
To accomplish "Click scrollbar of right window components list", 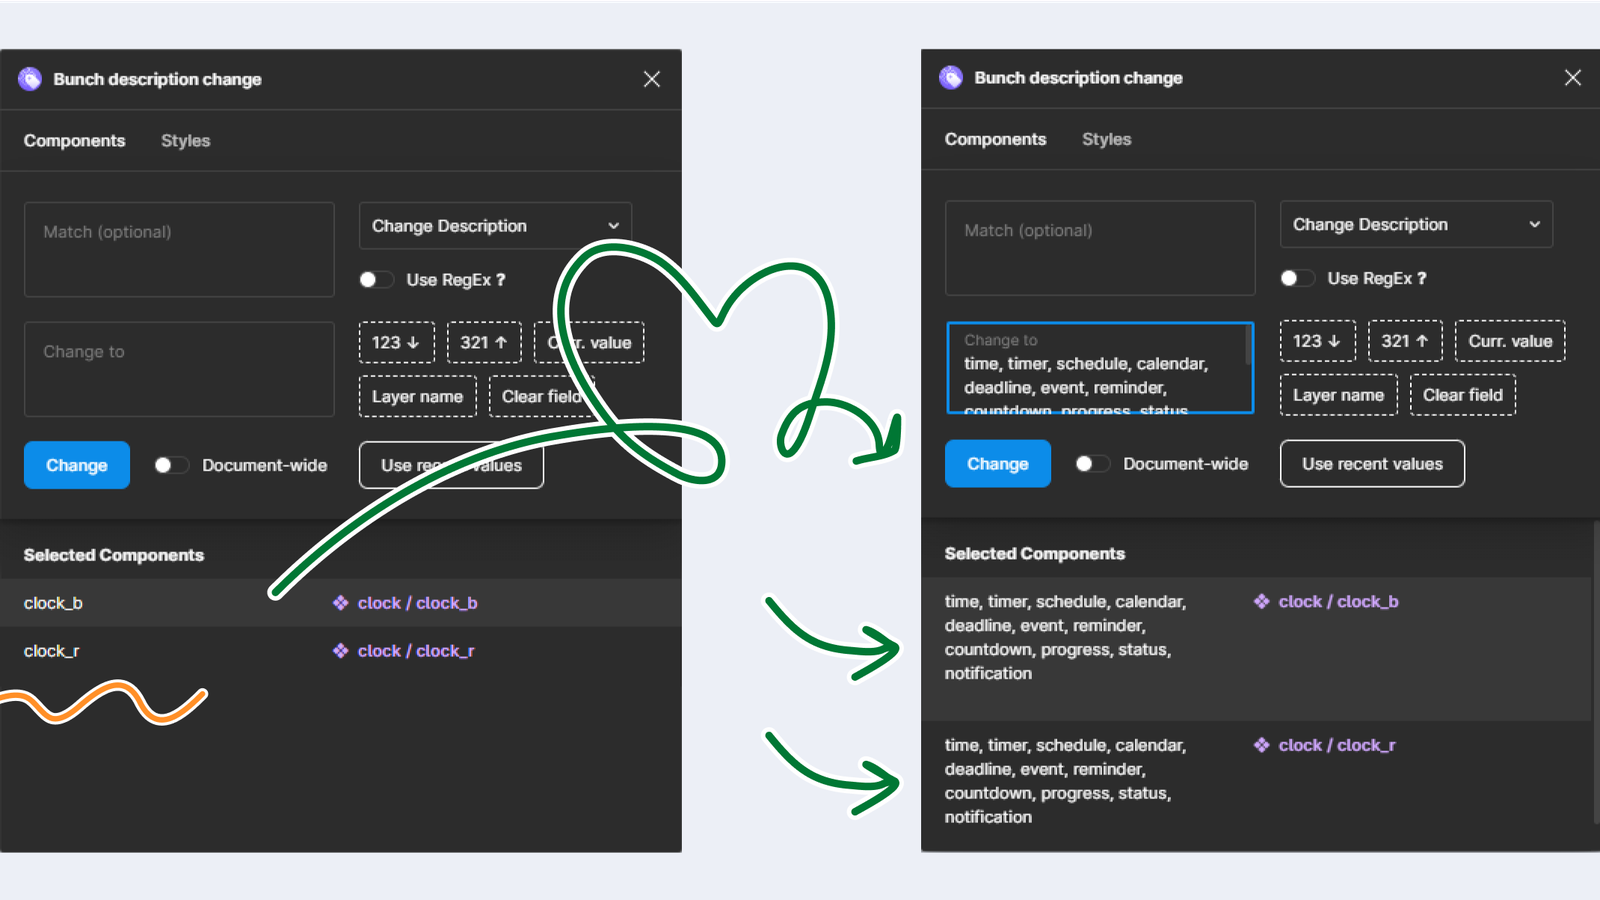I will tap(1595, 670).
